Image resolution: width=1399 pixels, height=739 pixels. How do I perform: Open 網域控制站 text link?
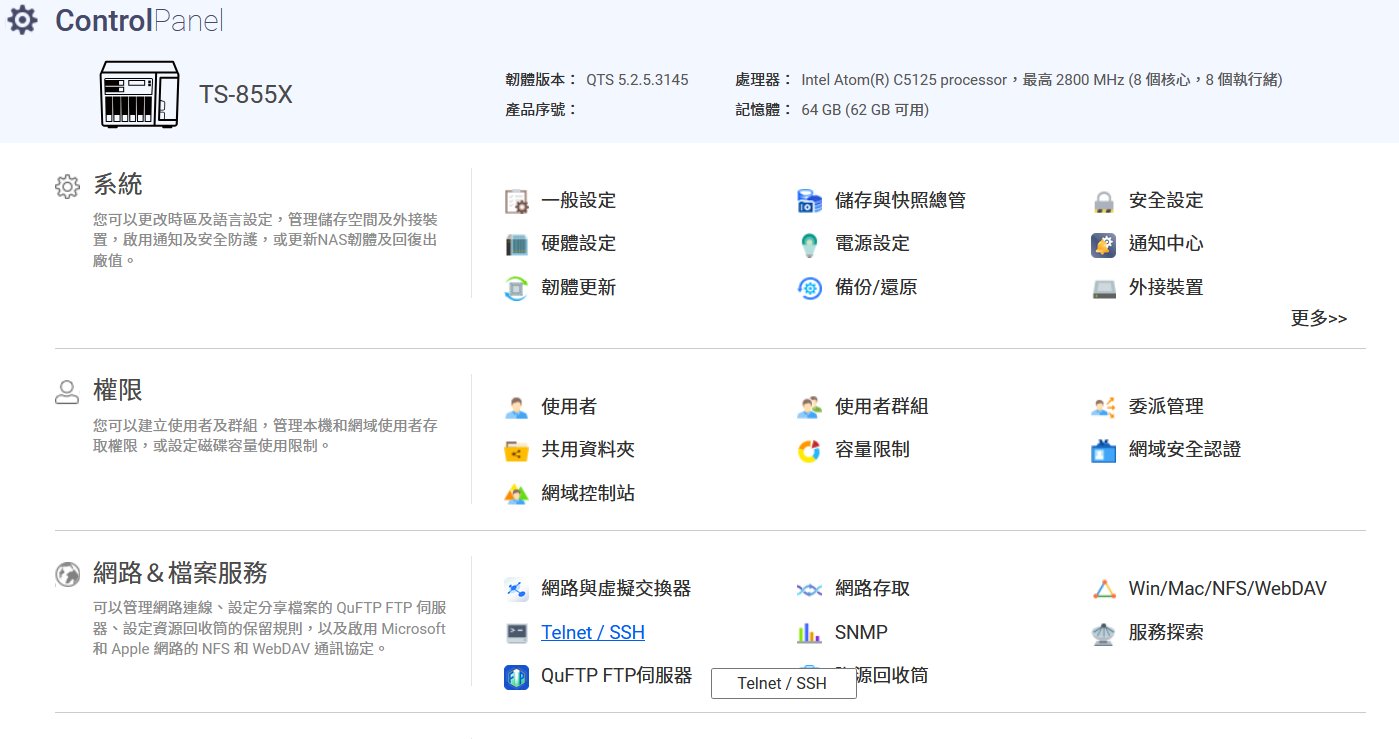point(588,494)
